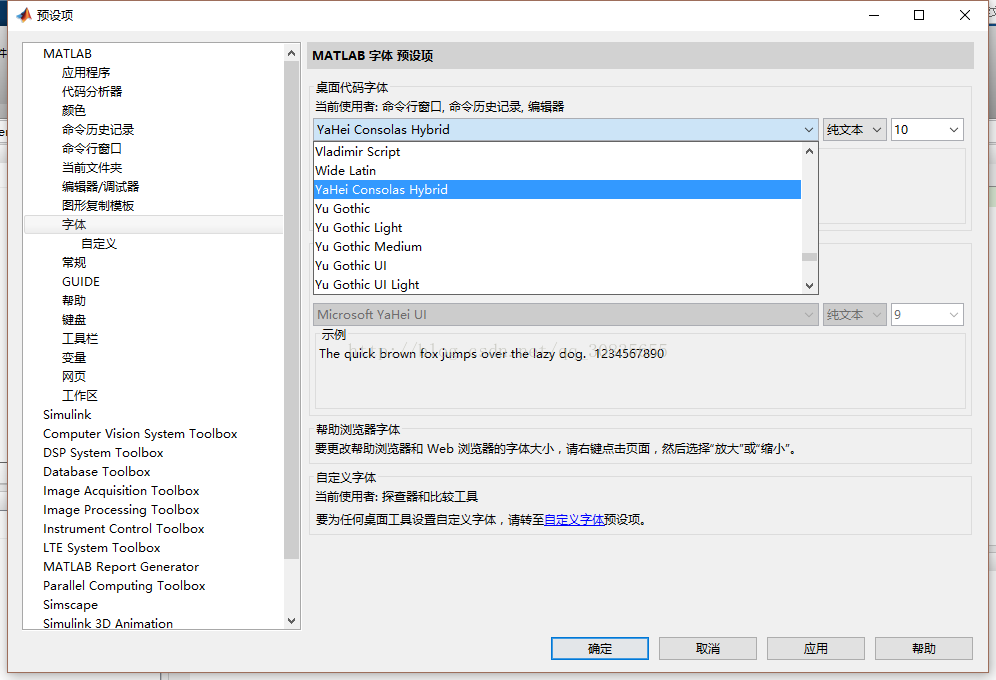Open 键盘 preferences item

click(x=74, y=319)
